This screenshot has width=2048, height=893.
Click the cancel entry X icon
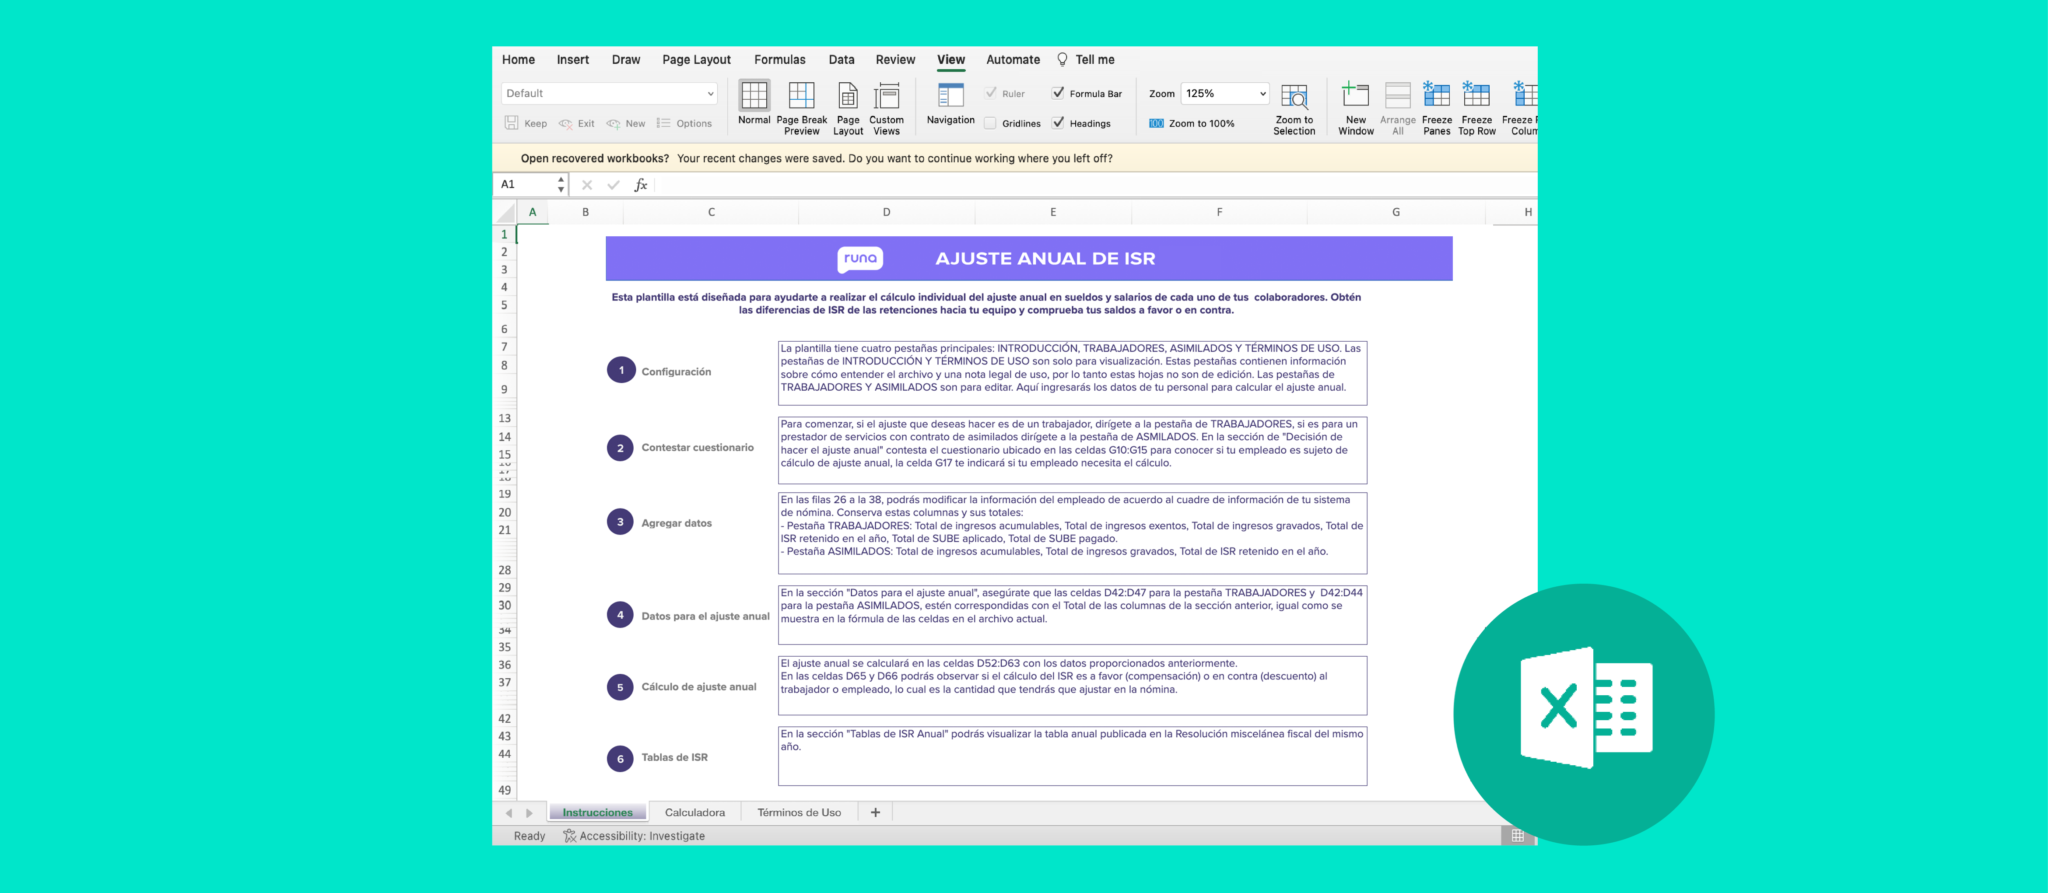pos(587,185)
